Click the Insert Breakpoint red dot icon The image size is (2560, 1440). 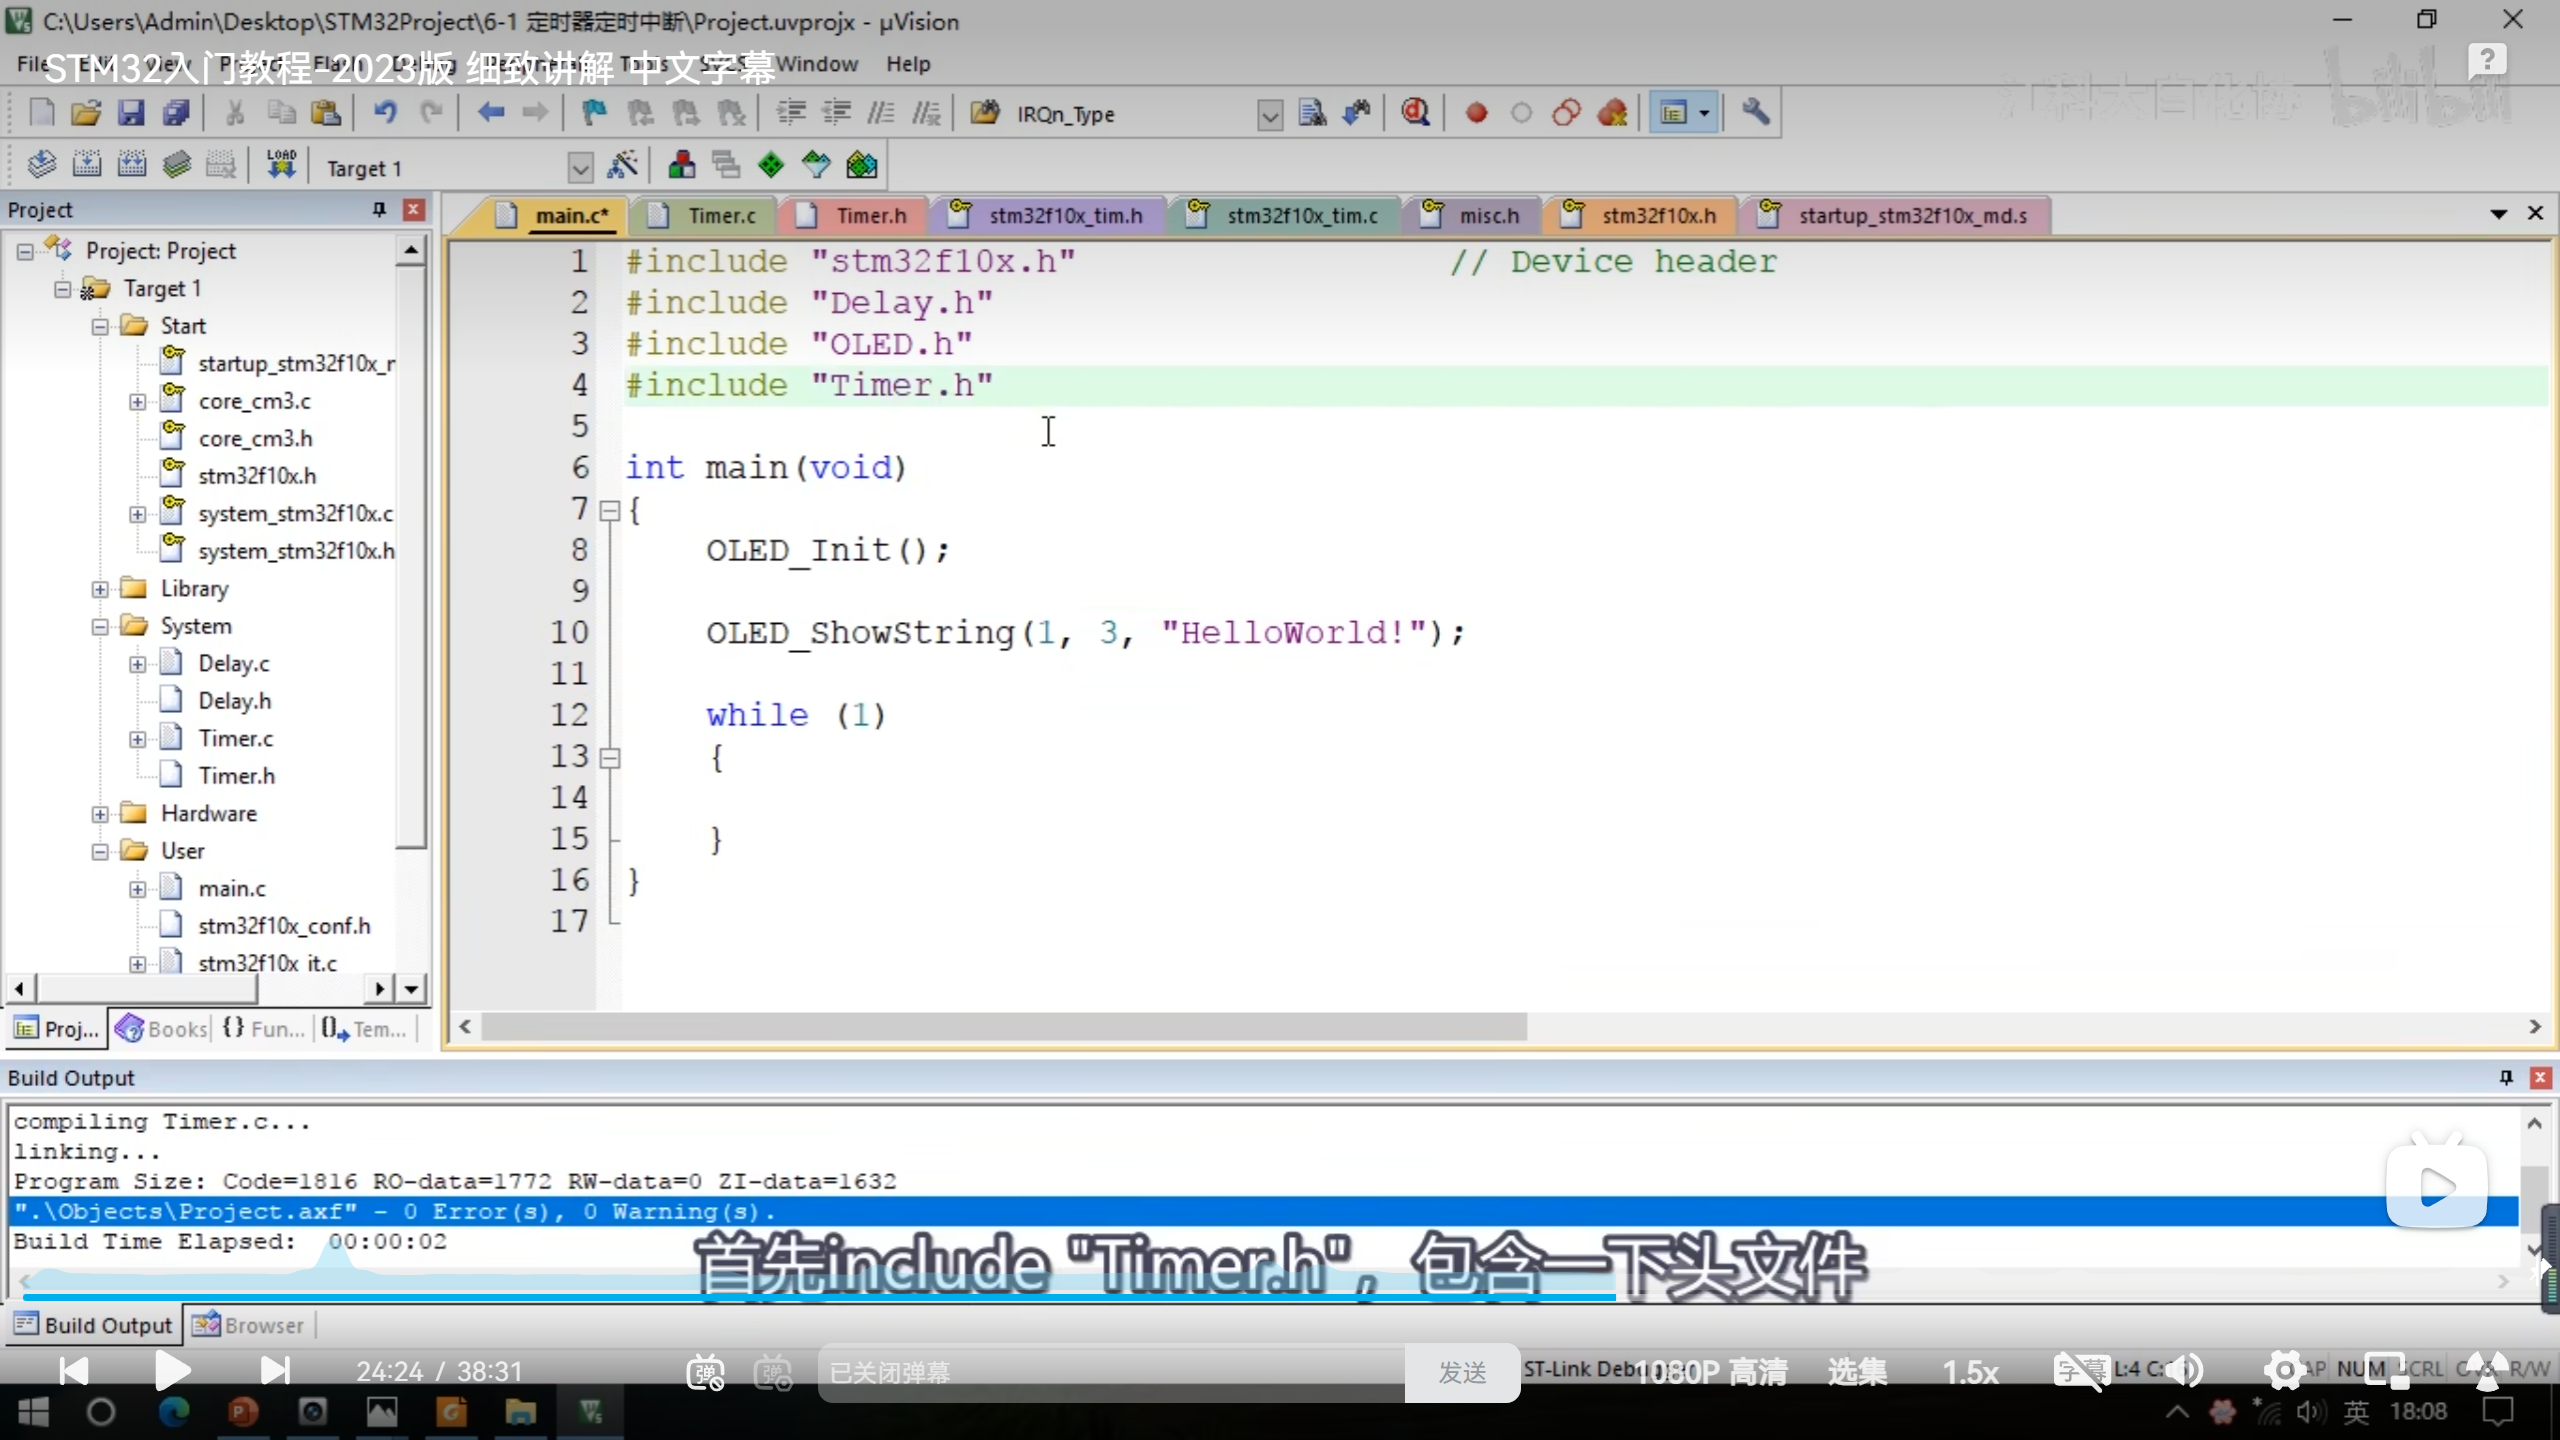tap(1476, 113)
